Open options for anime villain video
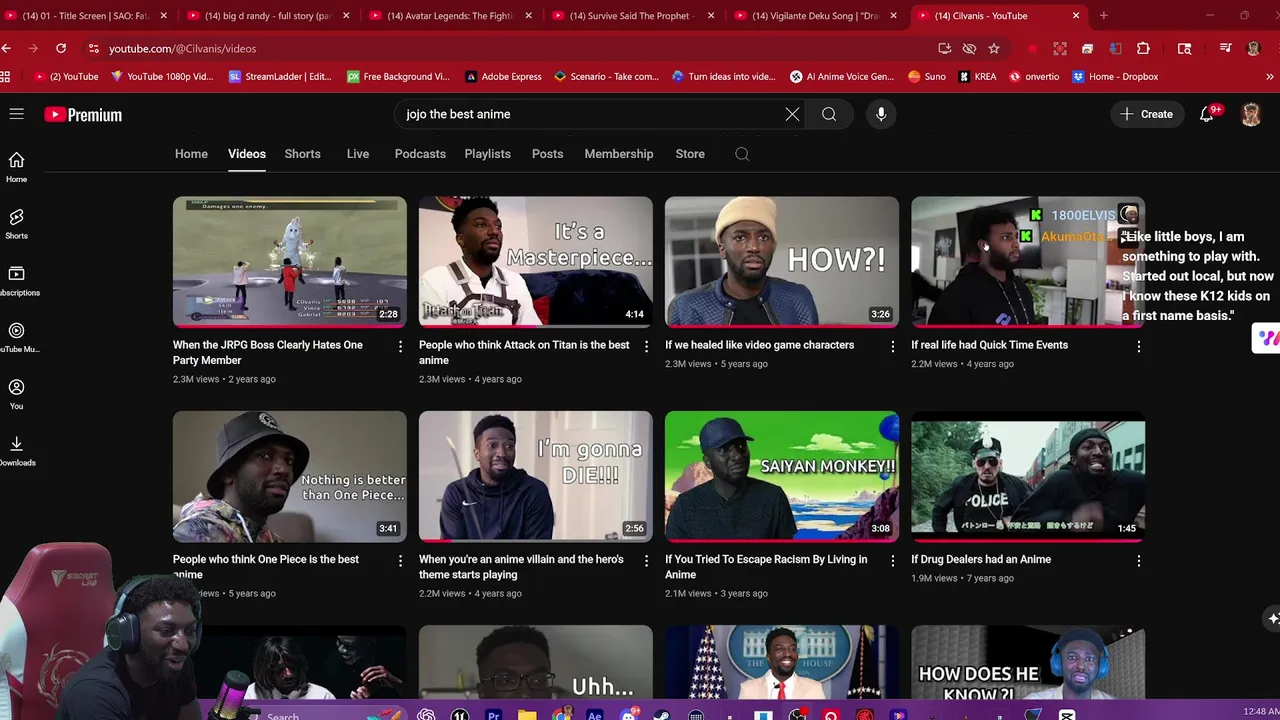This screenshot has height=720, width=1280. click(646, 561)
